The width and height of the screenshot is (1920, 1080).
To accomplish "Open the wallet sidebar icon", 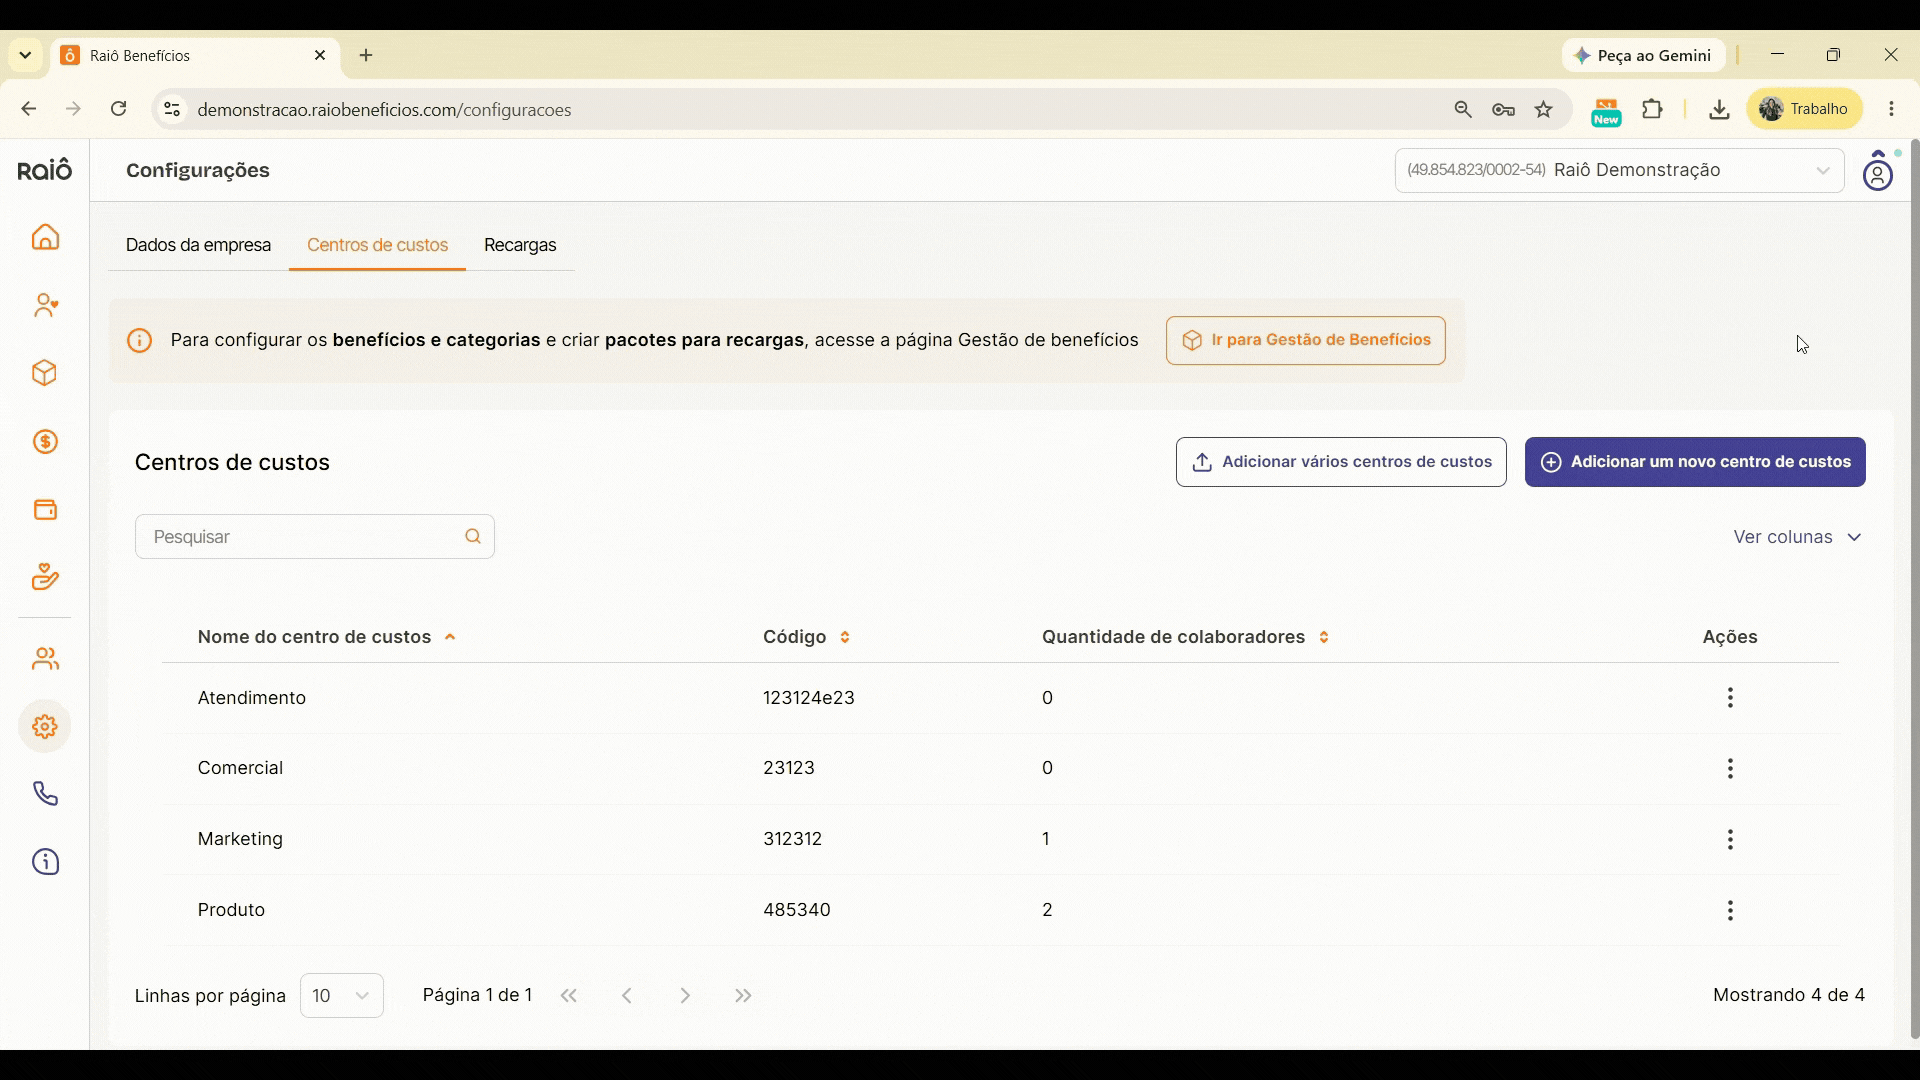I will (45, 510).
